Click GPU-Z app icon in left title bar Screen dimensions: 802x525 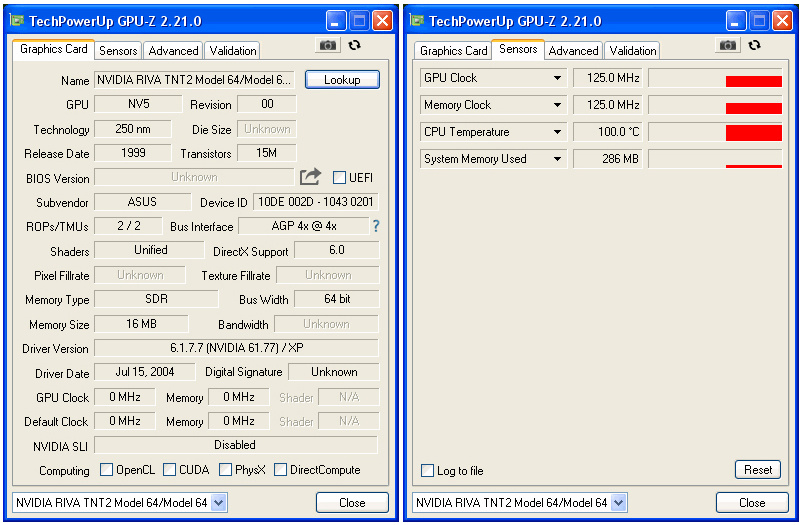17,20
